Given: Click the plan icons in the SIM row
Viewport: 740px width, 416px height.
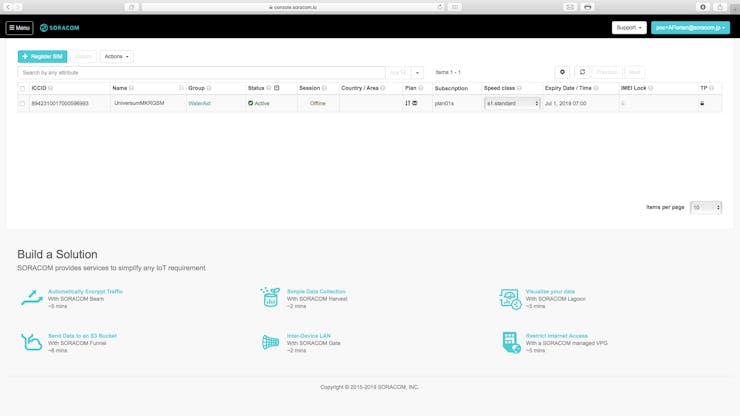Looking at the screenshot, I should click(x=411, y=103).
